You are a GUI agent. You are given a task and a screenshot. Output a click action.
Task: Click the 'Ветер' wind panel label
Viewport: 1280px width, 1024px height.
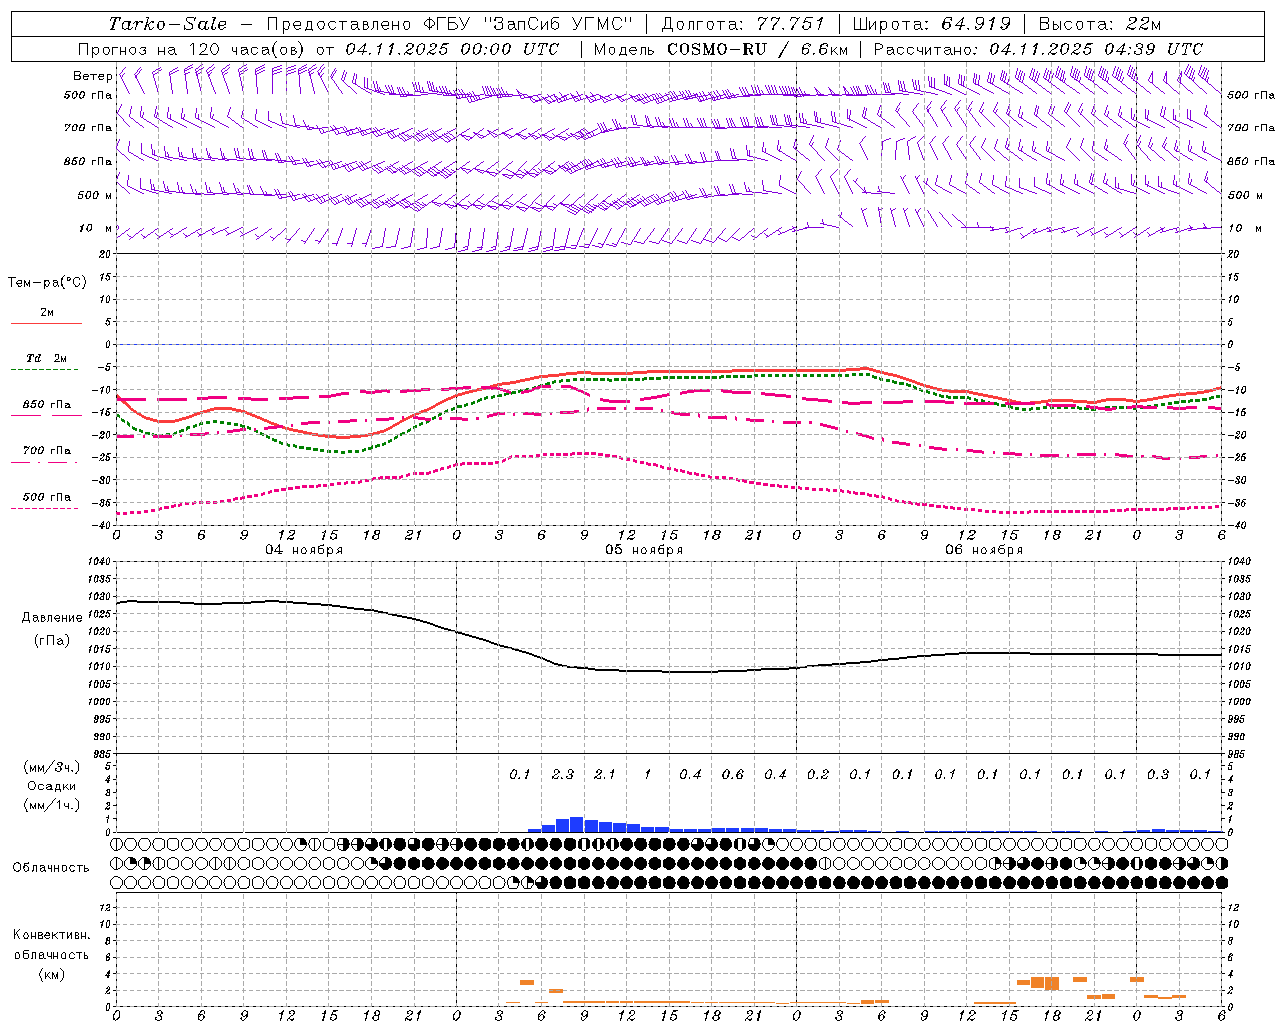pos(93,76)
